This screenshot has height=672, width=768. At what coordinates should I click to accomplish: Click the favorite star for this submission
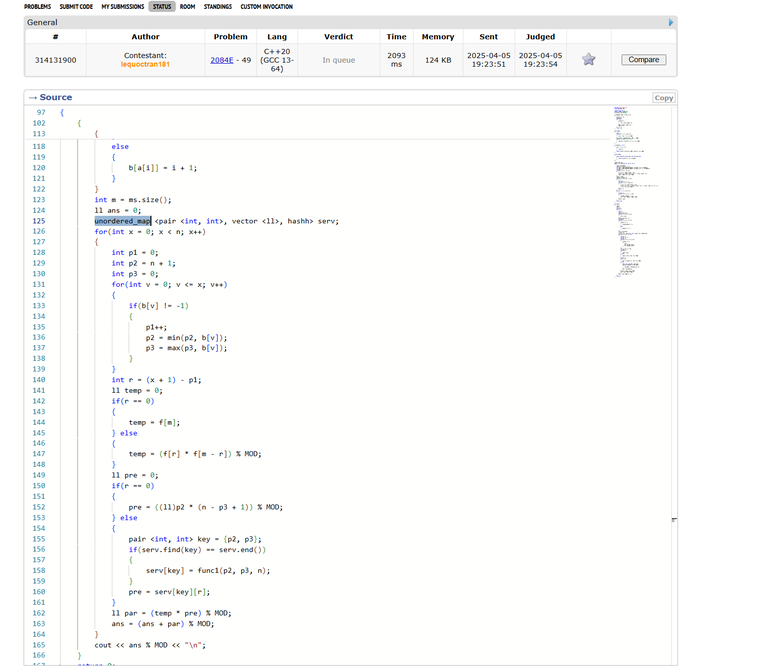589,60
